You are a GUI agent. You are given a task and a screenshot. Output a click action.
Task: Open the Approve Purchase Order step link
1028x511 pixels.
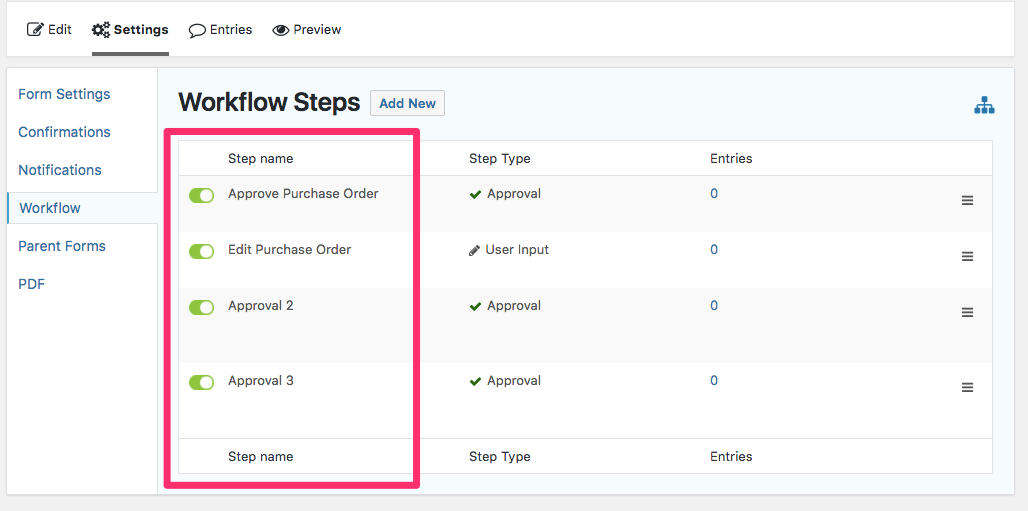click(303, 194)
